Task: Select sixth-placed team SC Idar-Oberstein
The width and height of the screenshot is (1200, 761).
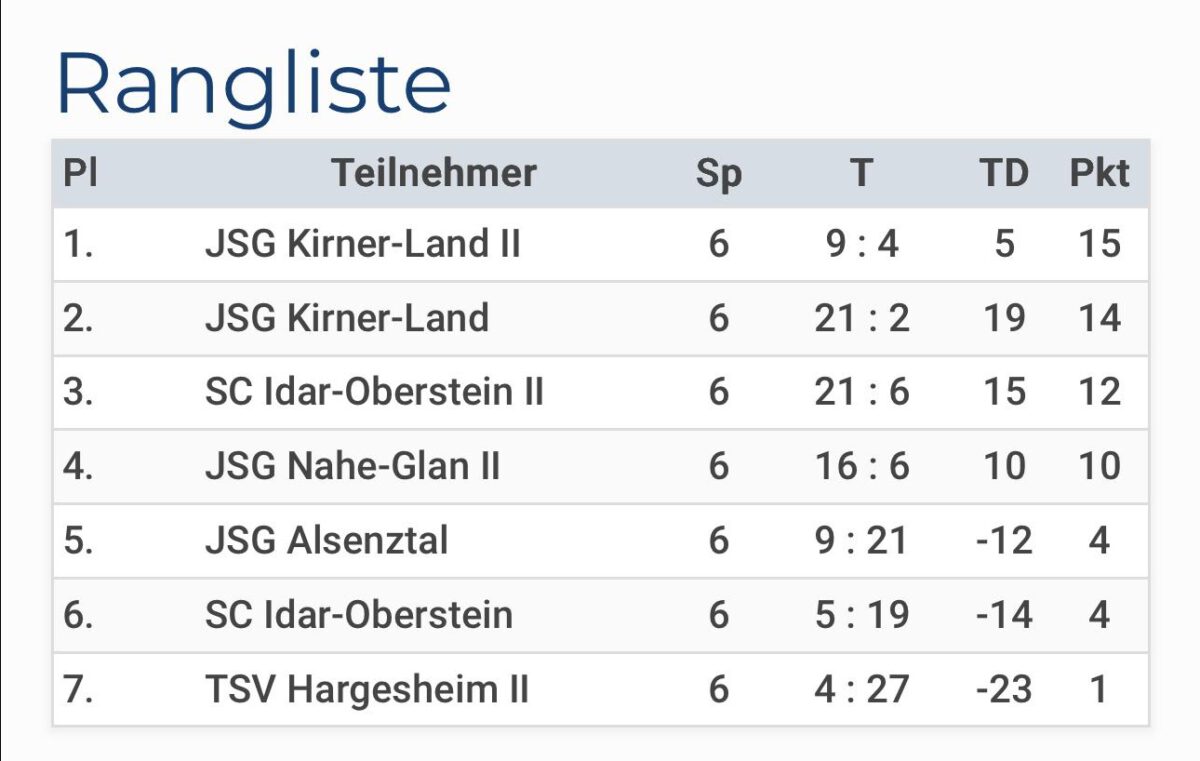Action: [358, 615]
